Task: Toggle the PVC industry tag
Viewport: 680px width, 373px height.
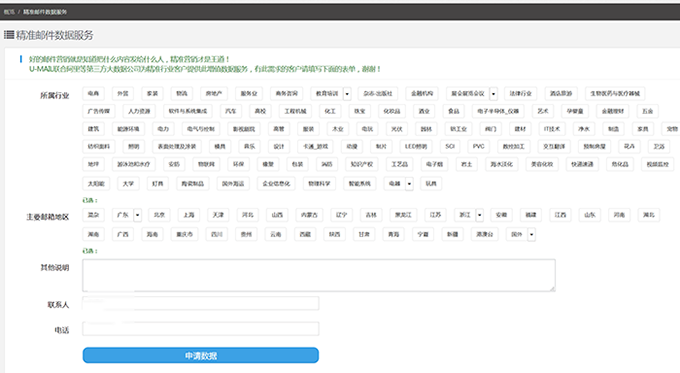Action: click(x=478, y=147)
